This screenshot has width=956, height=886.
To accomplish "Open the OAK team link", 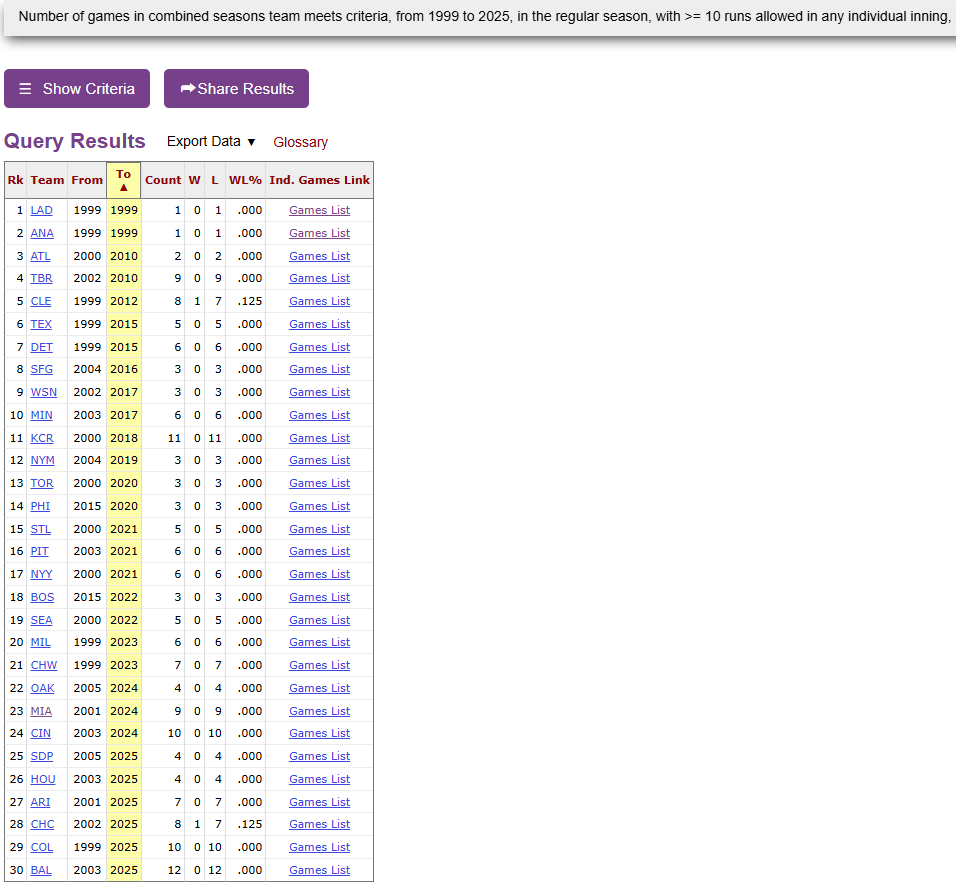I will pos(43,688).
